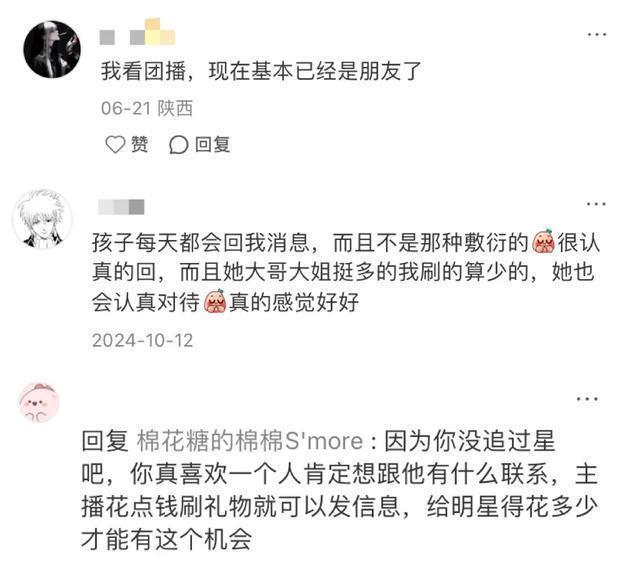Open the white-haired anime avatar profile
Image resolution: width=640 pixels, height=568 pixels.
pyautogui.click(x=42, y=220)
